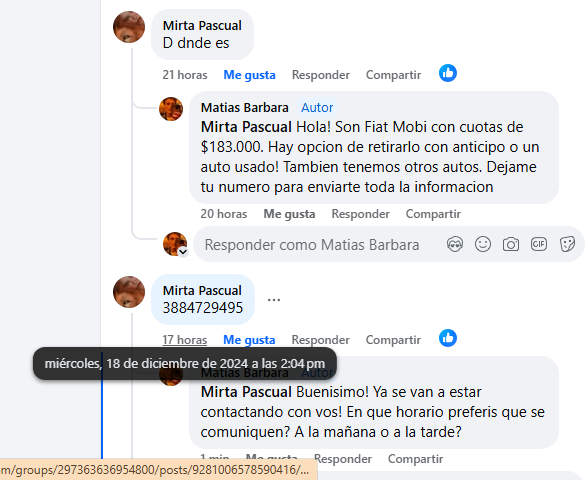This screenshot has width=587, height=480.
Task: Open the sticker picker in reply box
Action: pos(567,244)
